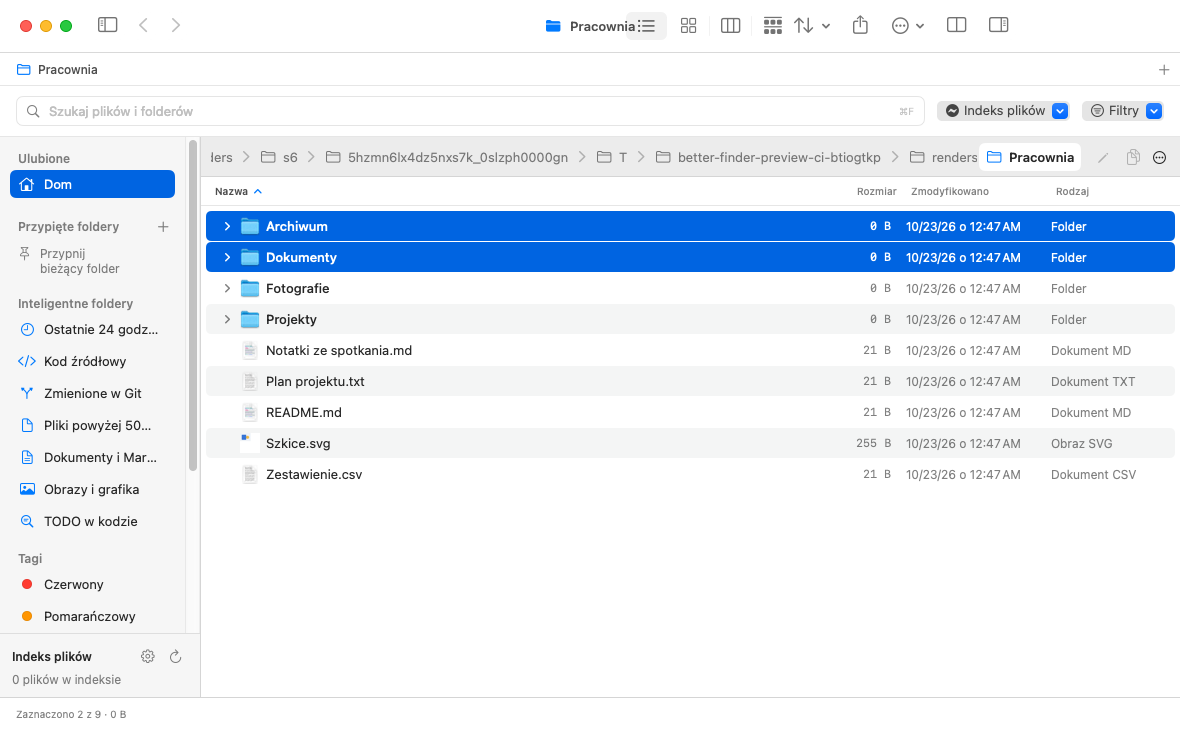Sort by the Zmodyfikowano column header
The height and width of the screenshot is (730, 1180).
click(950, 191)
